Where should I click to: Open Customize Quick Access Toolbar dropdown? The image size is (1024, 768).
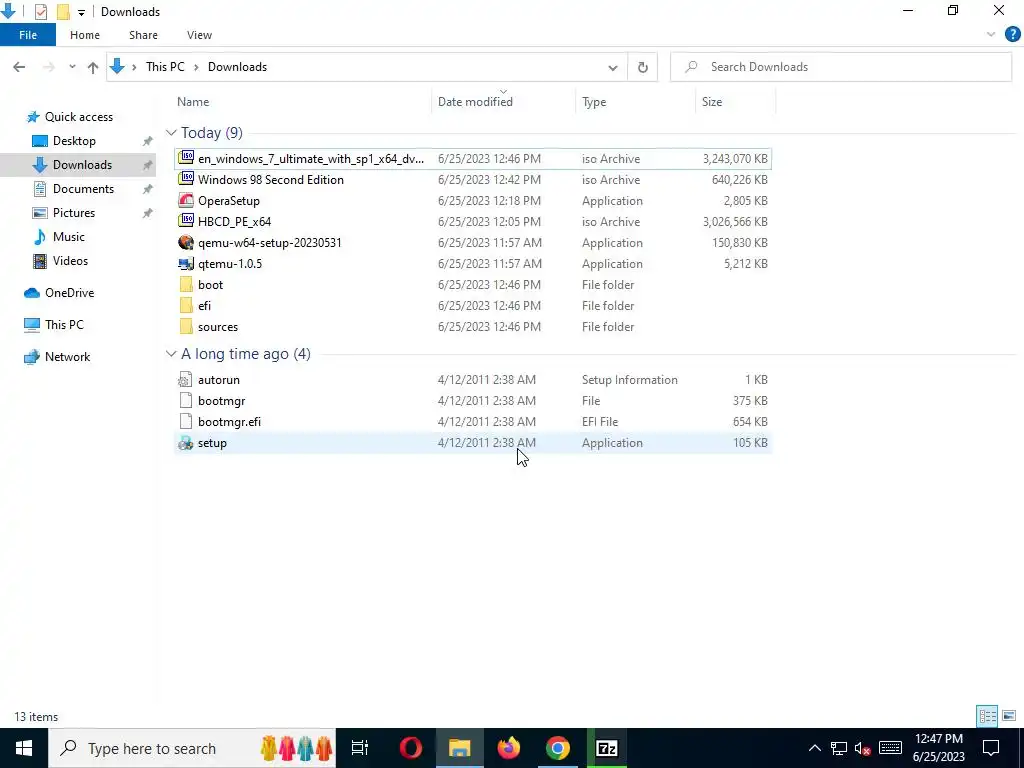pyautogui.click(x=81, y=12)
